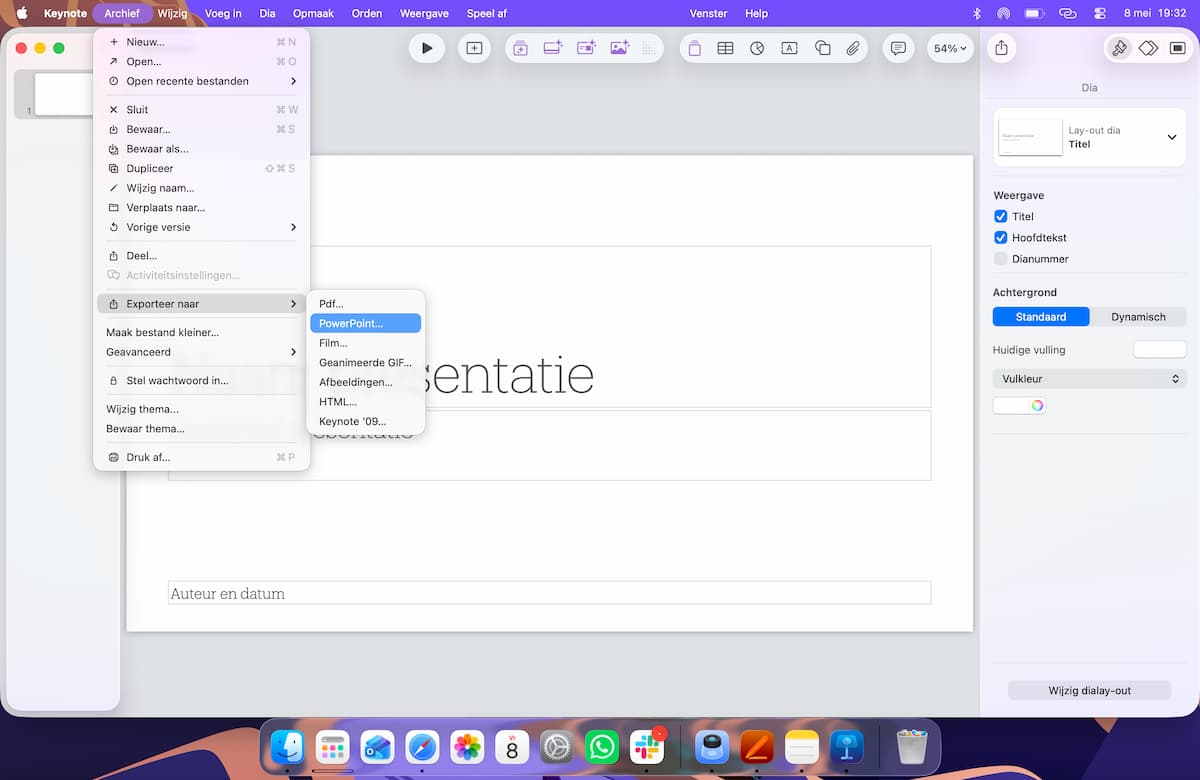Click the Auteur en datum text field
Image resolution: width=1200 pixels, height=780 pixels.
[x=549, y=593]
